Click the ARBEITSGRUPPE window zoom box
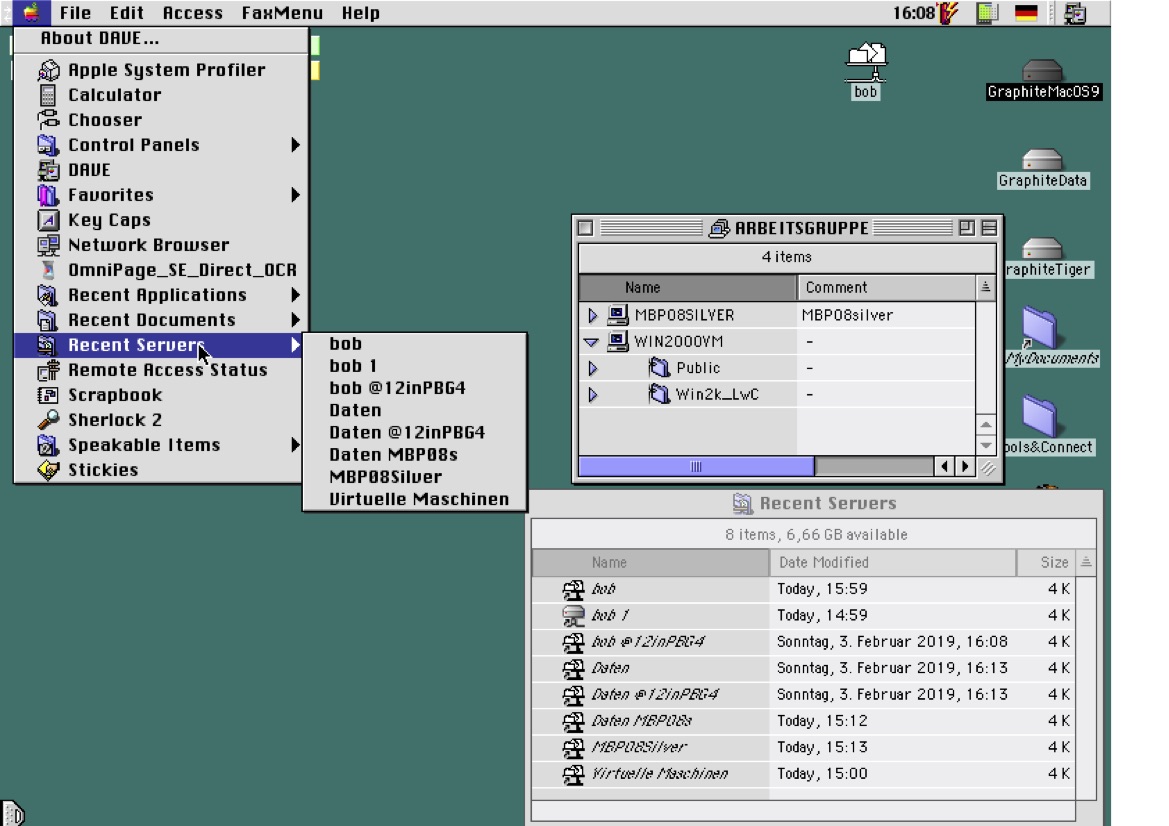This screenshot has height=826, width=1169. (x=967, y=228)
